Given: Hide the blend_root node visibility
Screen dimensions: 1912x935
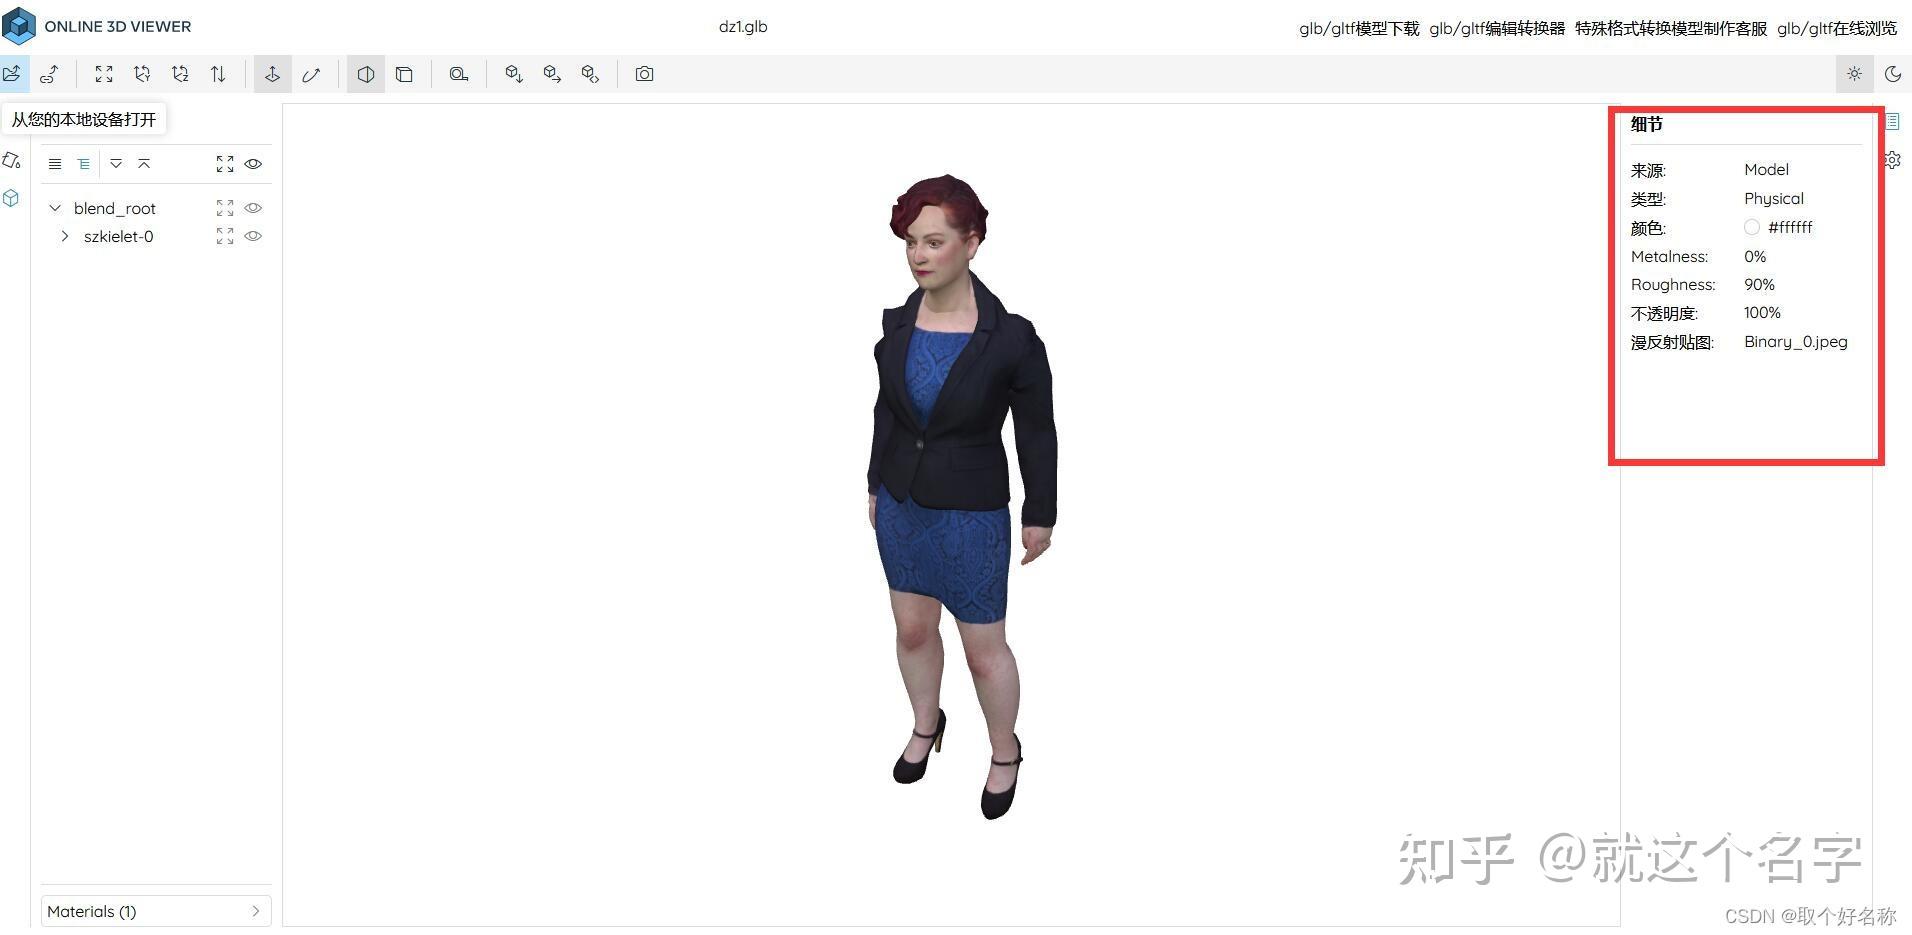Looking at the screenshot, I should click(x=253, y=208).
